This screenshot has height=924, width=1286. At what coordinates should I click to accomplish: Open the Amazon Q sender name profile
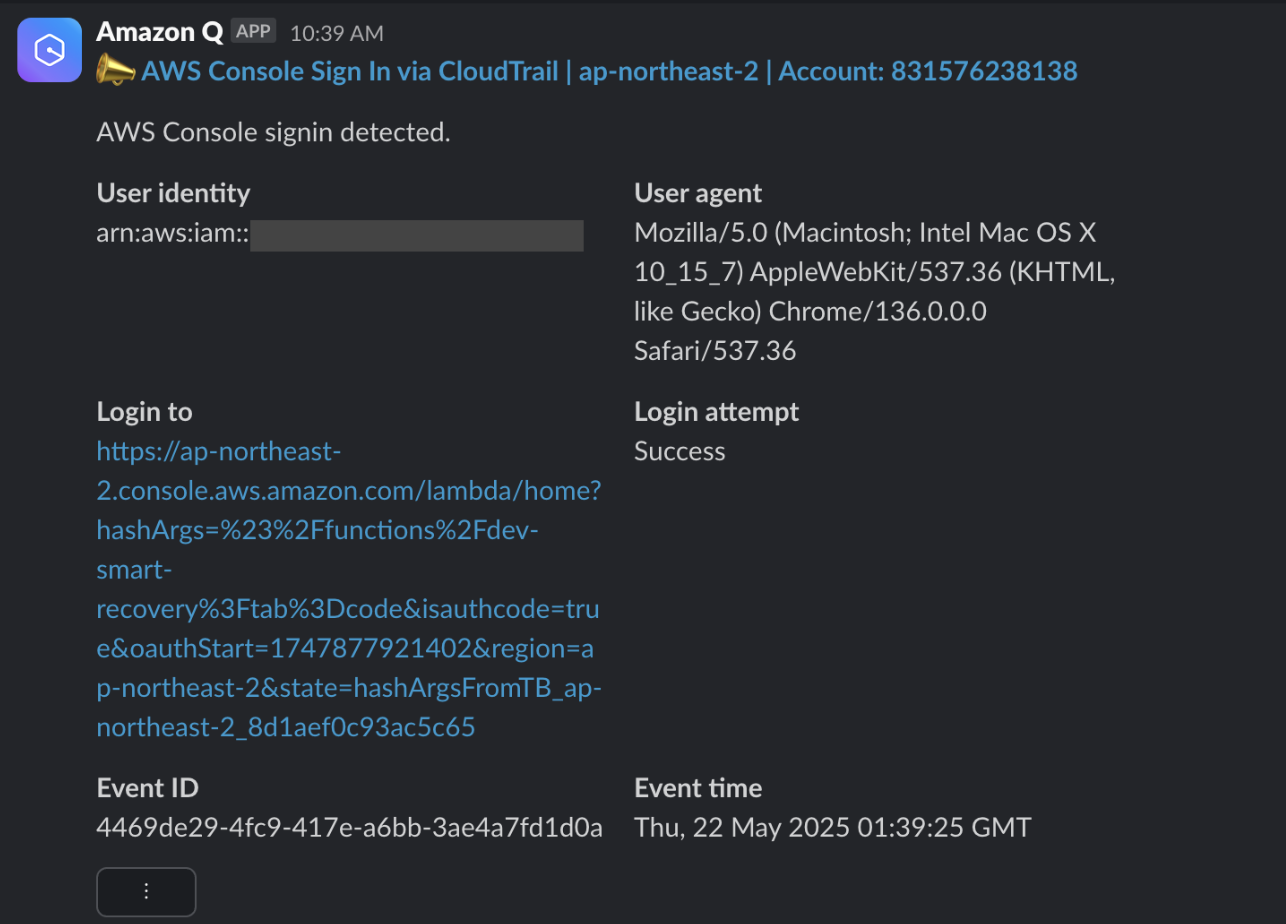(159, 32)
